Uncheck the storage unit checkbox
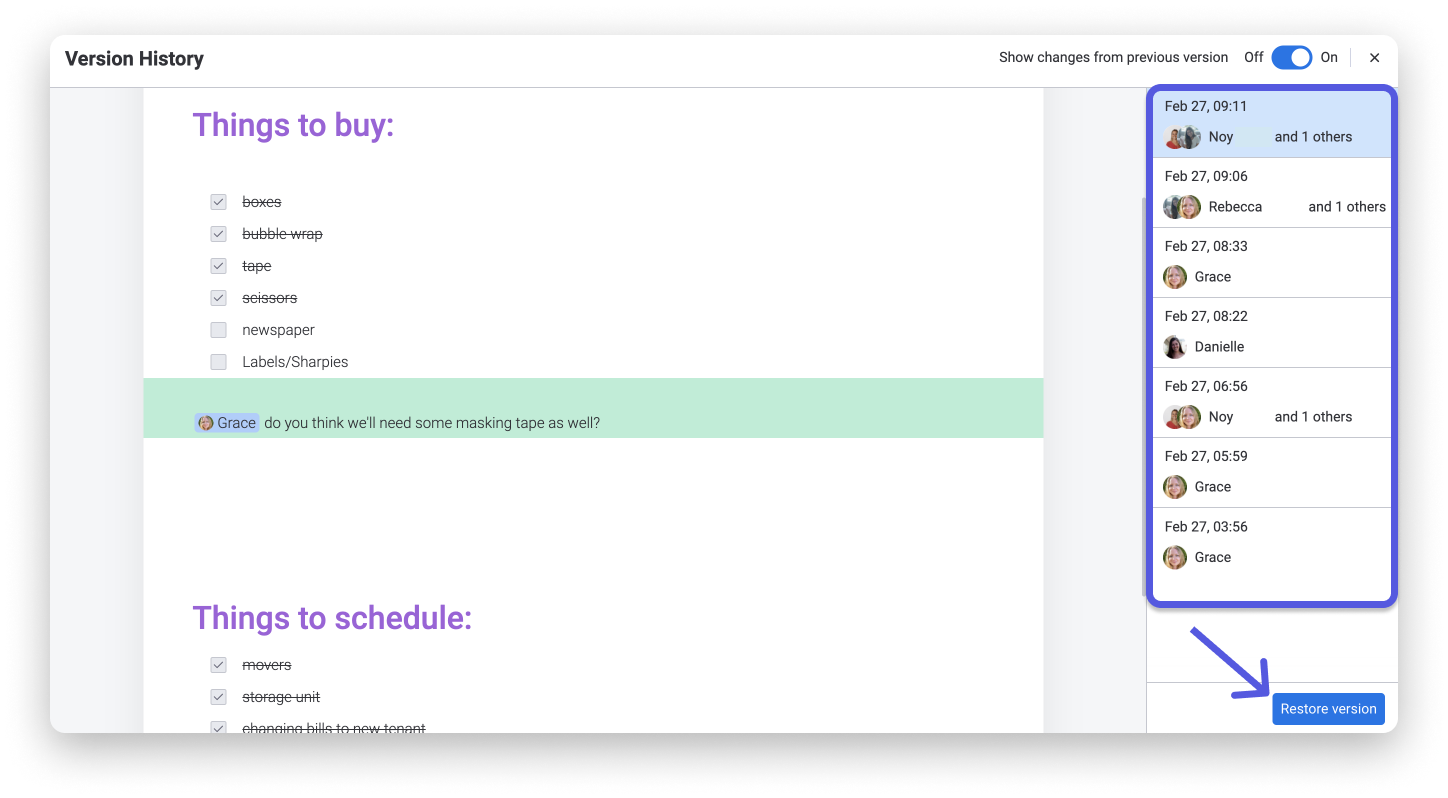This screenshot has width=1448, height=798. [218, 697]
